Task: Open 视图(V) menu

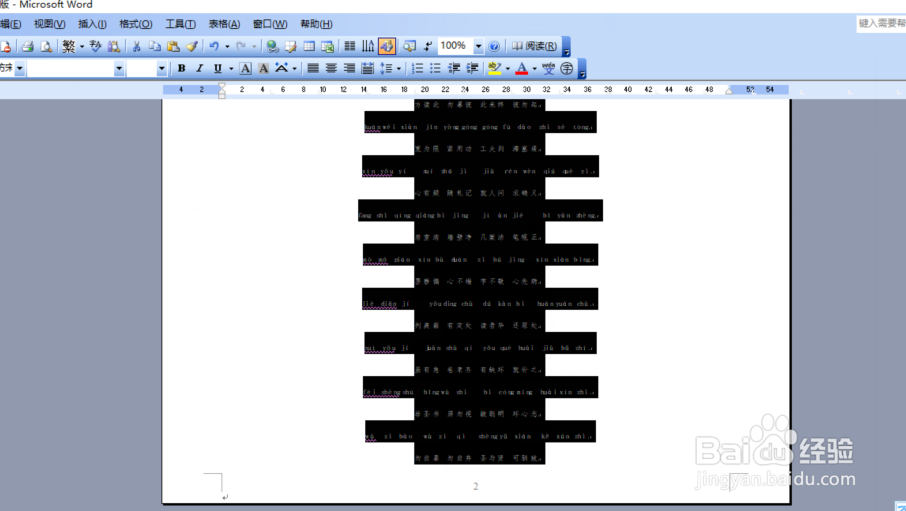Action: (49, 24)
